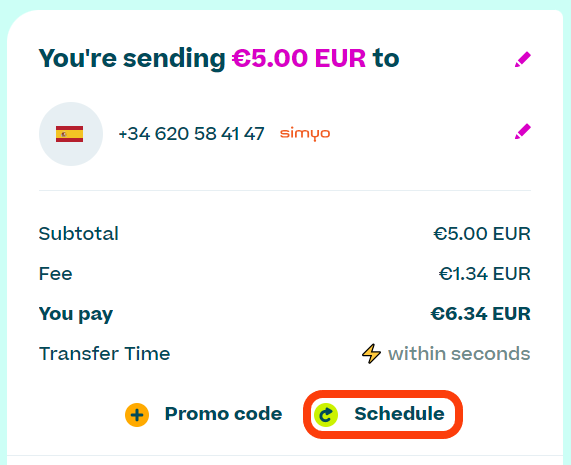Click the bold You pay label

click(76, 315)
